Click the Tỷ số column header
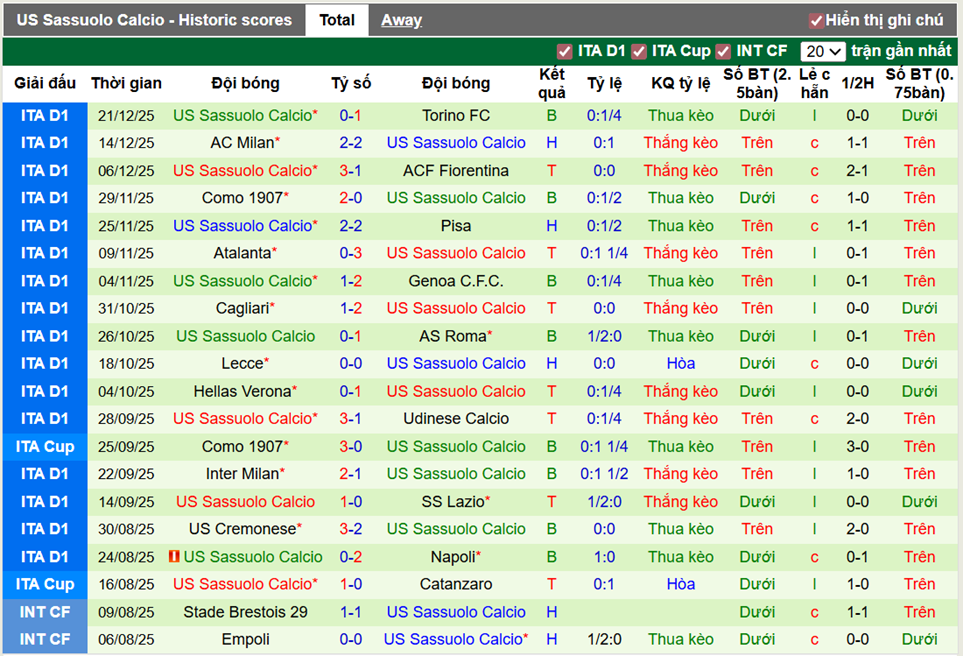963x656 pixels. (351, 83)
